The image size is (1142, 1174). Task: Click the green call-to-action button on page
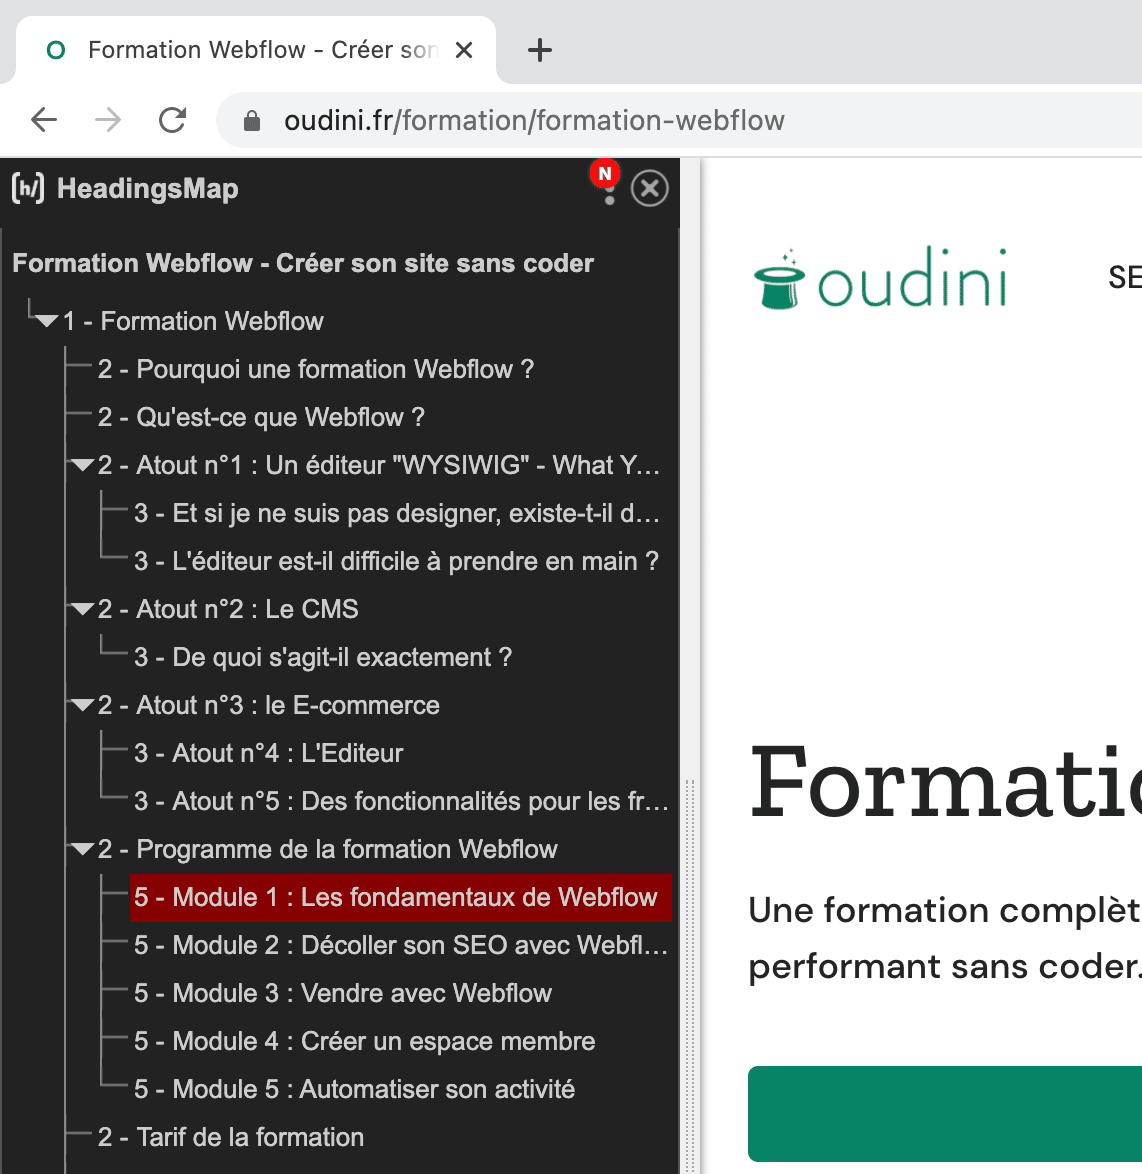pyautogui.click(x=945, y=1113)
